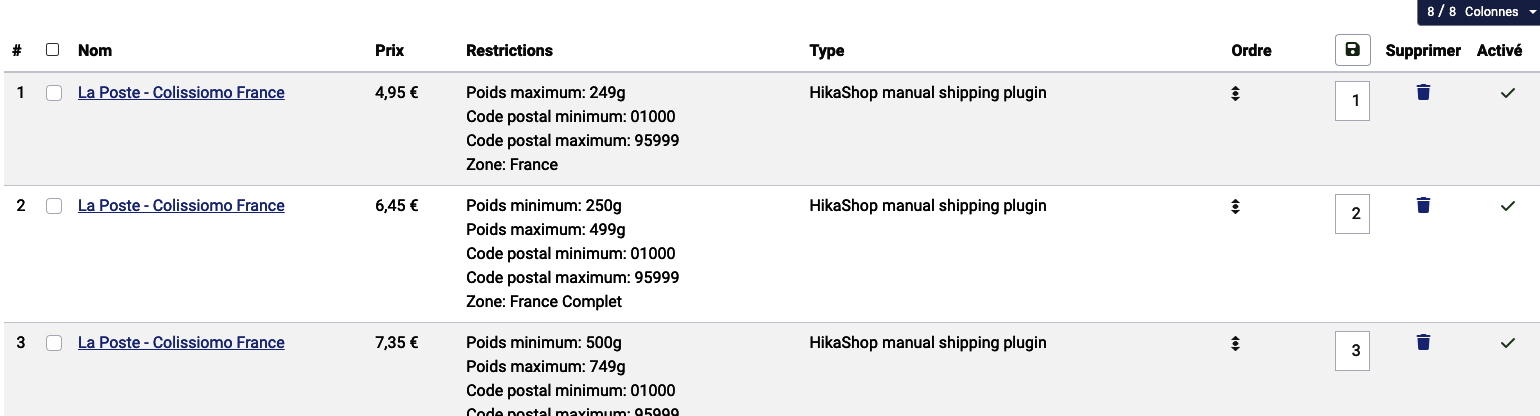Image resolution: width=1540 pixels, height=416 pixels.
Task: Sort the list by Ordre column header
Action: [x=1251, y=50]
